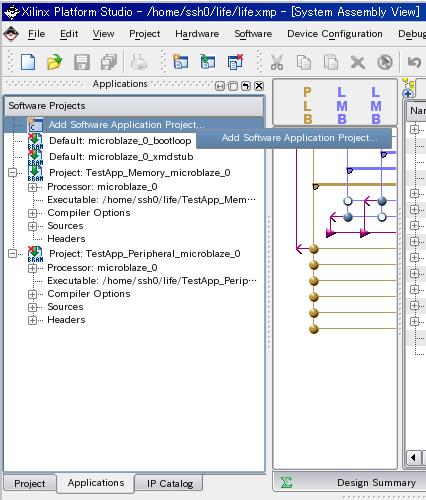Click the BRAM icon beside TestApp_Memory_microblaze_0
Viewport: 426px width, 500px height.
tap(35, 173)
